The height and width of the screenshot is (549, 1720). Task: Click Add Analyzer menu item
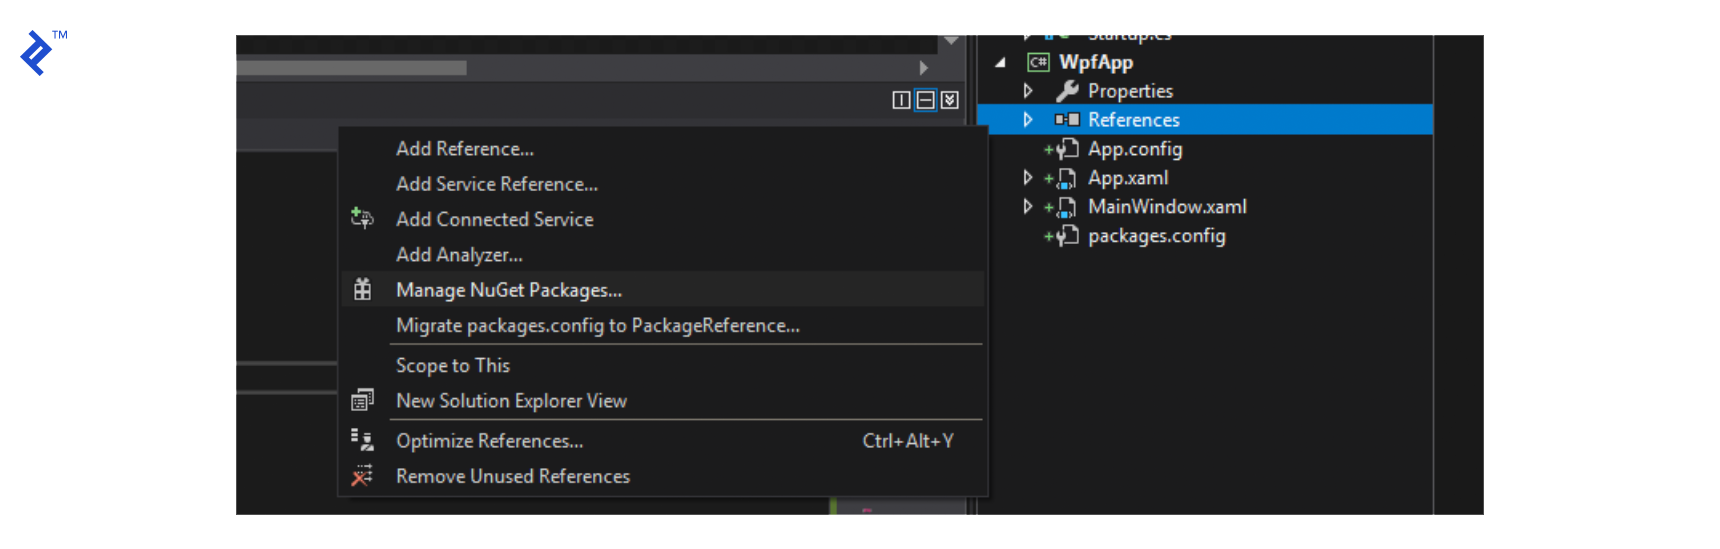[x=459, y=255]
